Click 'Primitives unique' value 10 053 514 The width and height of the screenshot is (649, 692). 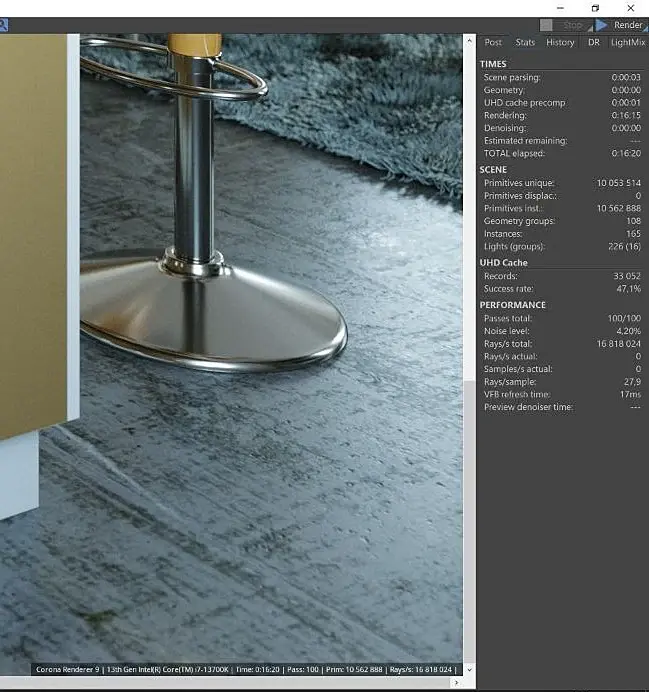[x=619, y=183]
